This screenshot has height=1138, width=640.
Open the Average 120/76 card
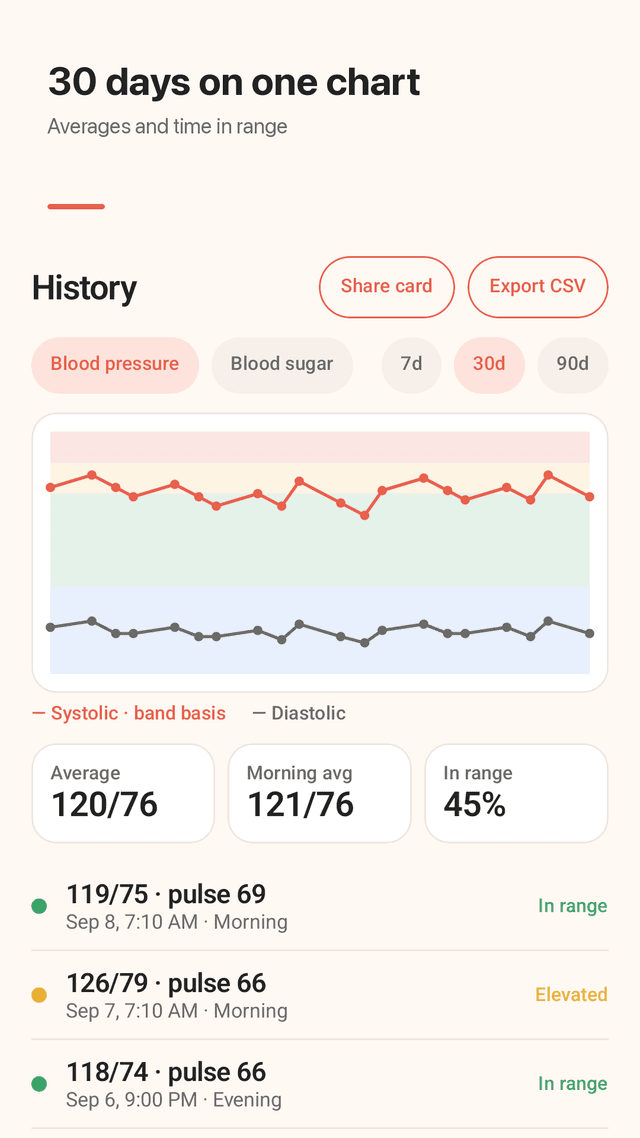coord(123,793)
